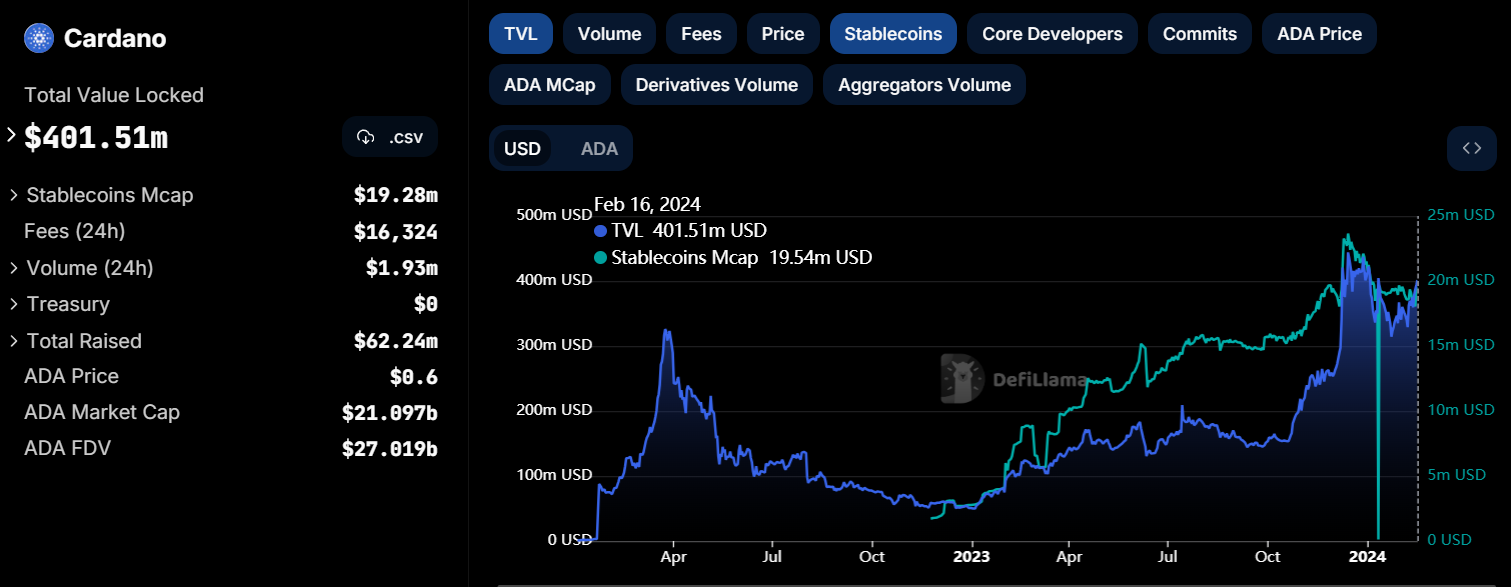Click the ADA Market Cap label
The height and width of the screenshot is (587, 1511).
pos(102,412)
